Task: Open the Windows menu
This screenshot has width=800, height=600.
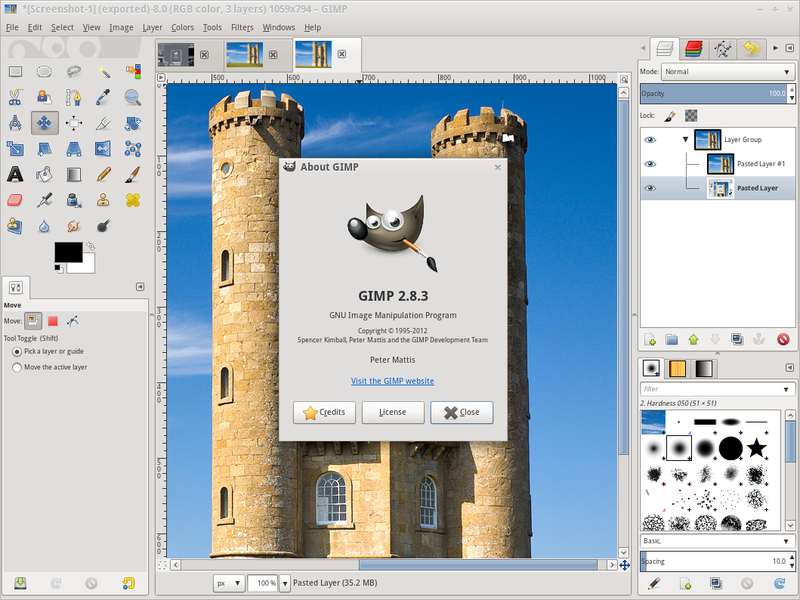Action: coord(279,27)
